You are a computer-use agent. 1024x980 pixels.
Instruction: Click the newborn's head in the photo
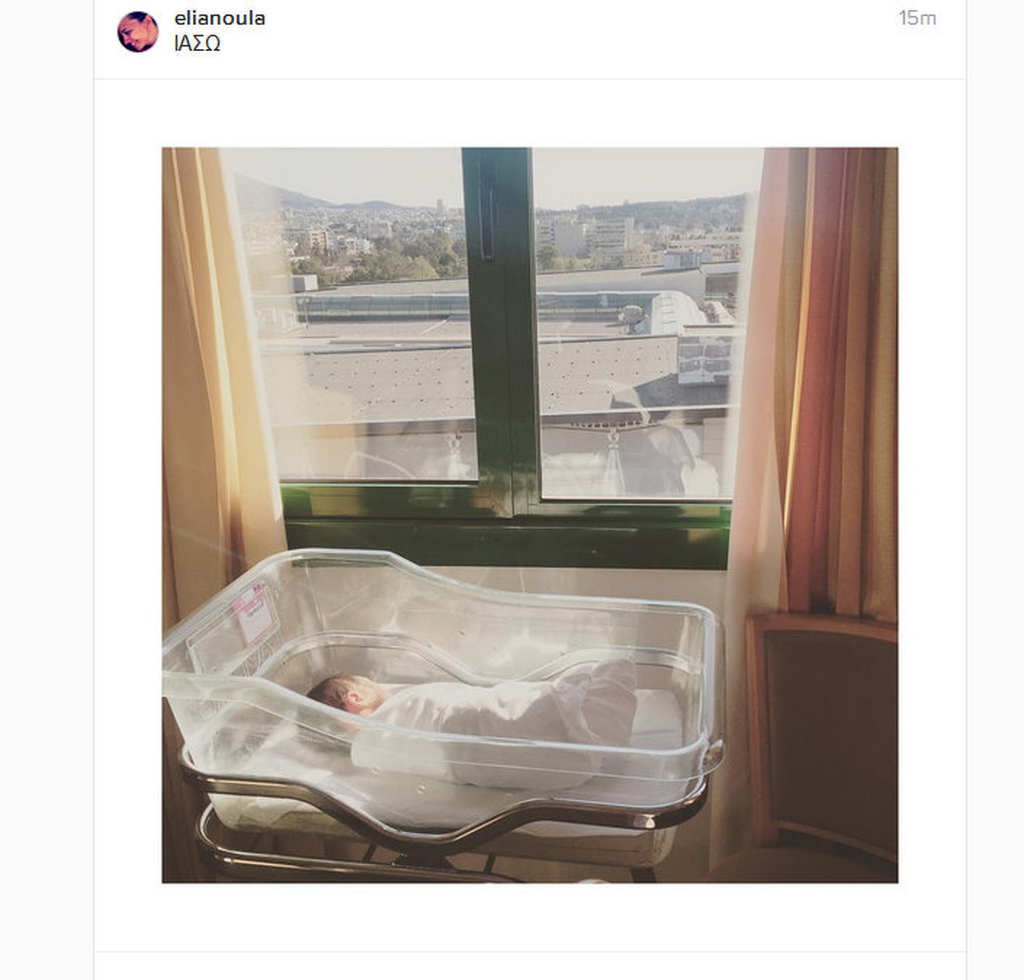(344, 696)
